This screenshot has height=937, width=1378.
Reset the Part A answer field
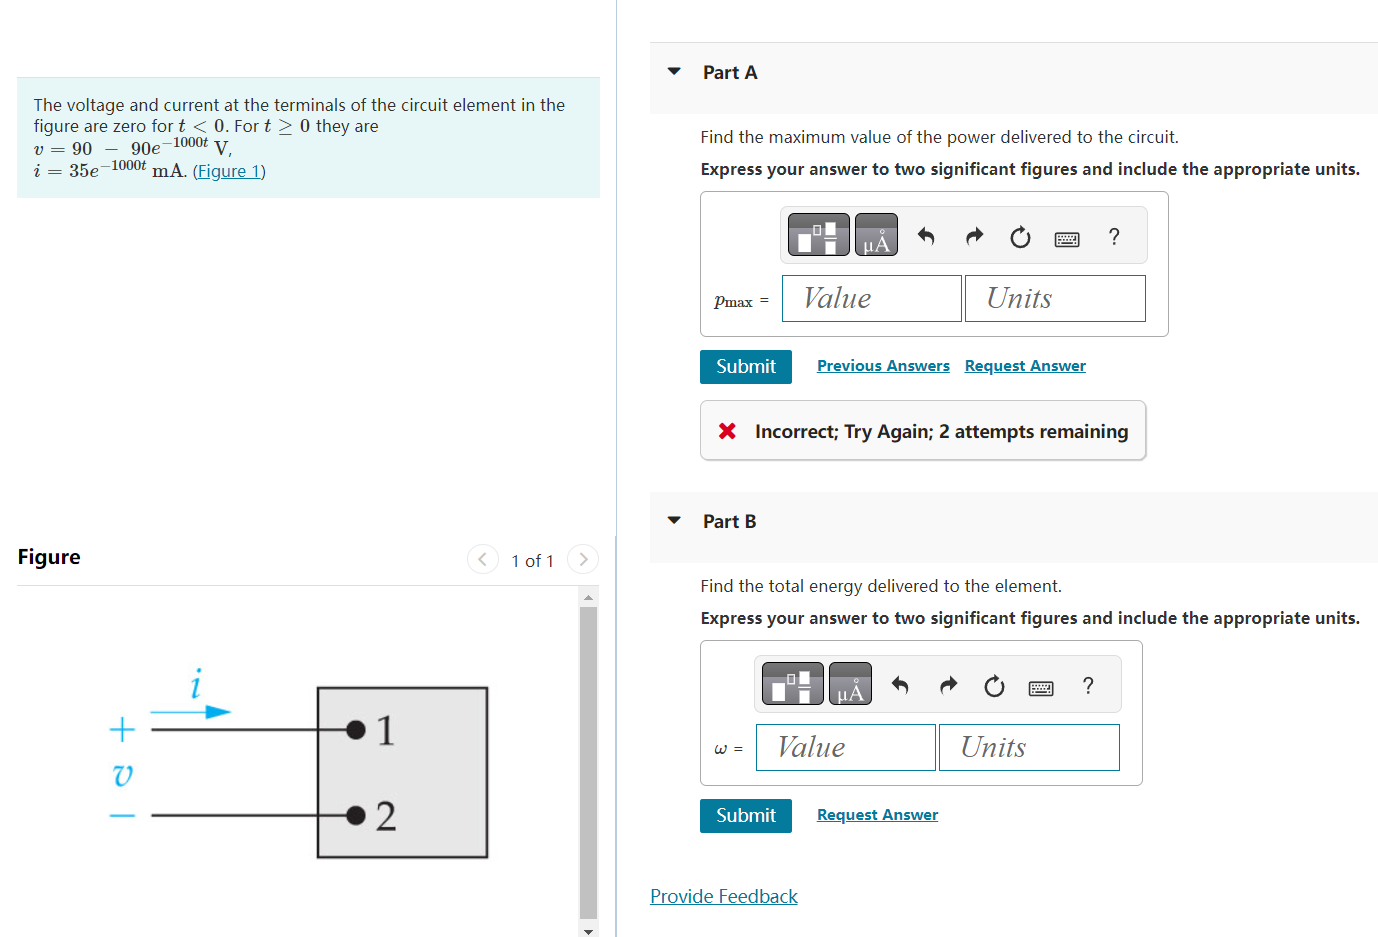tap(1020, 237)
